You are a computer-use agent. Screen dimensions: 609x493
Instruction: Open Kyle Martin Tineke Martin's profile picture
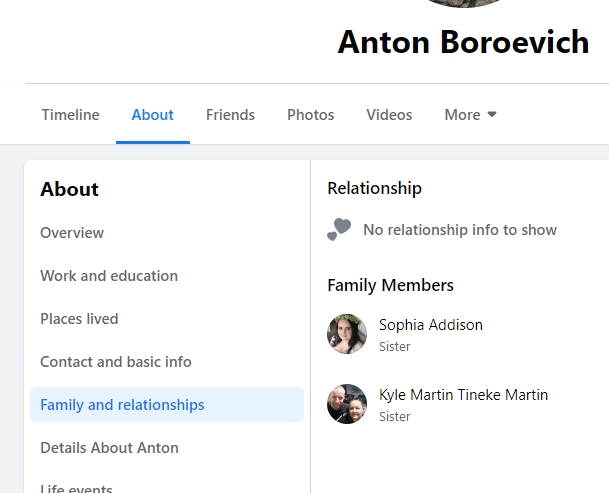coord(347,404)
